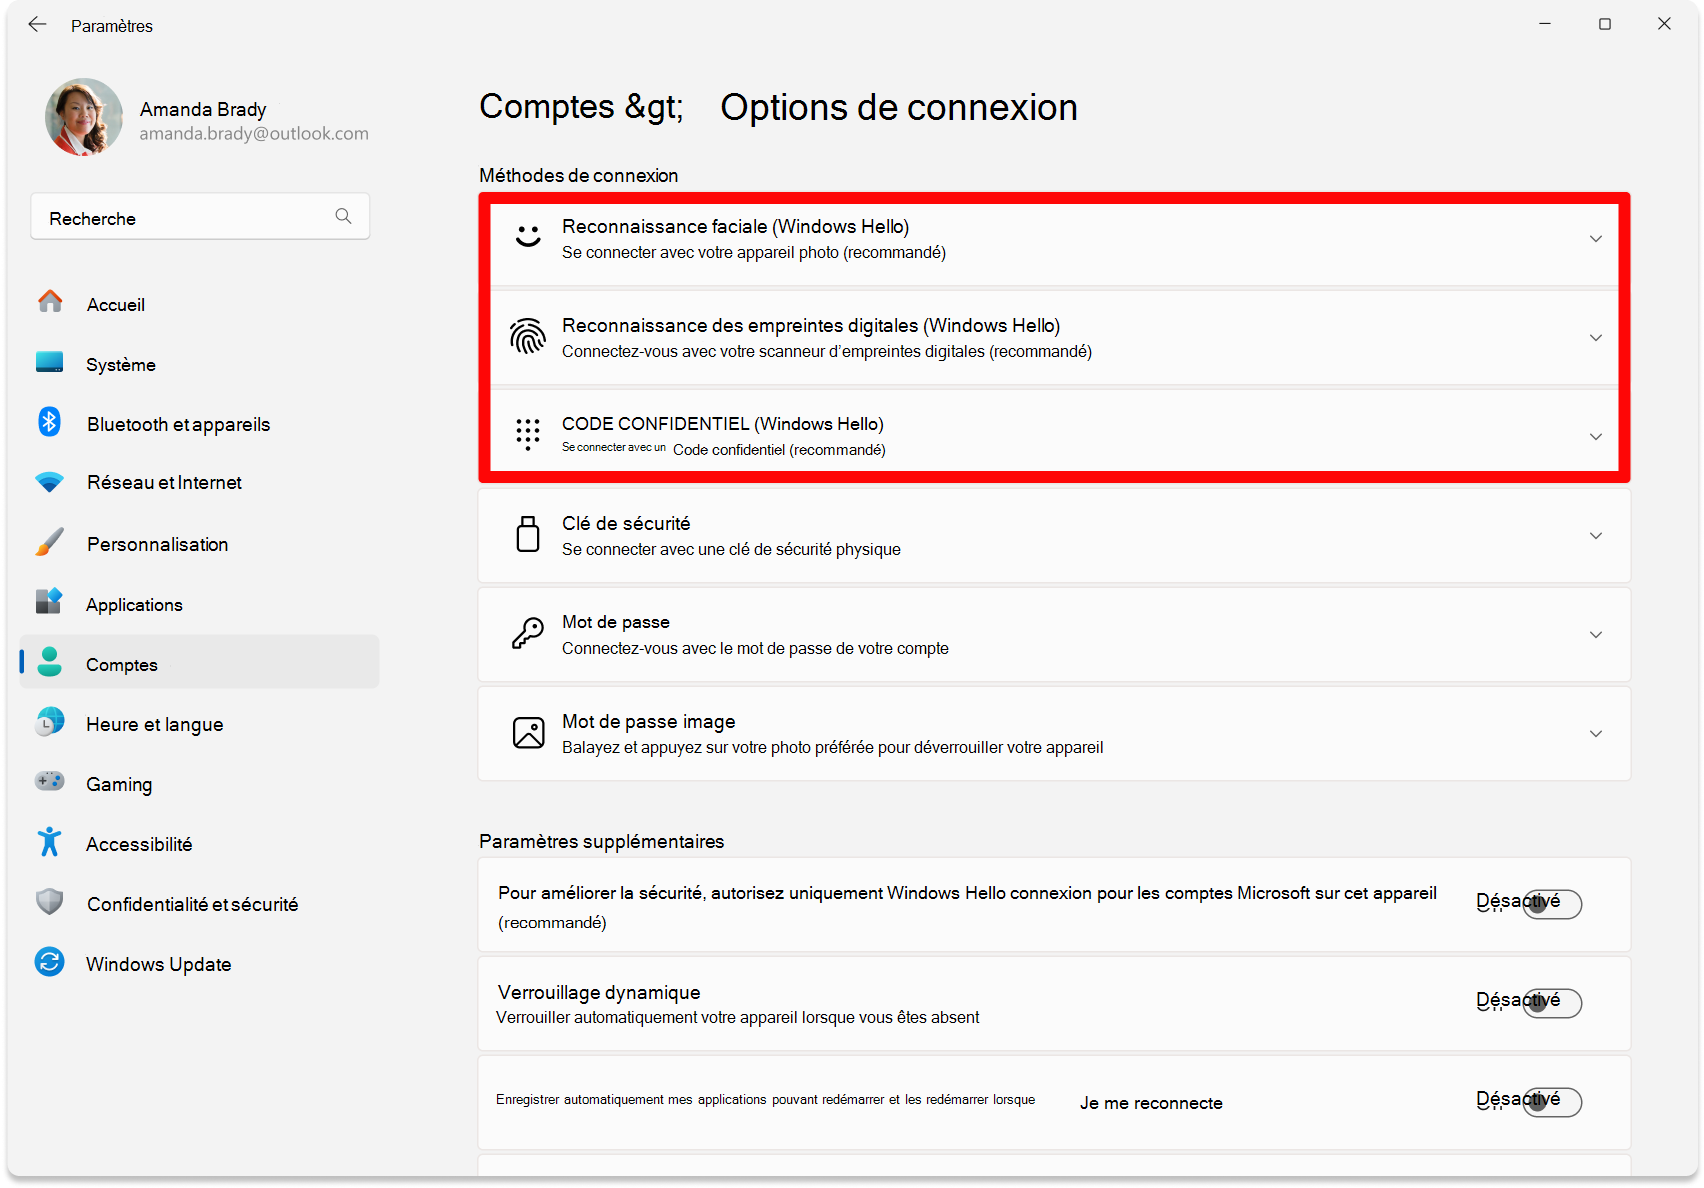This screenshot has height=1188, width=1704.
Task: Expand Clé de sécurité chevron
Action: point(1596,536)
